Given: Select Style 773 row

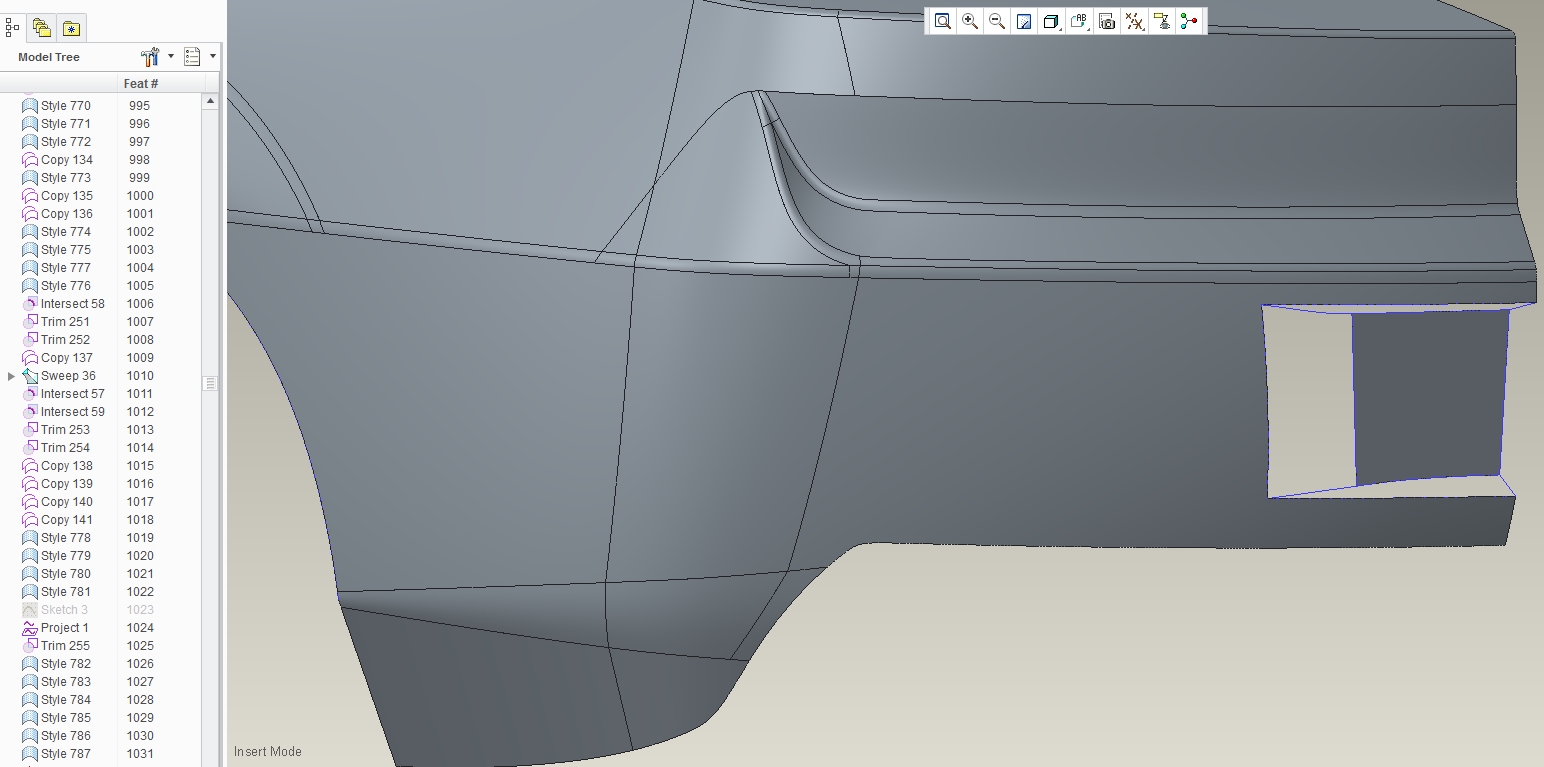Looking at the screenshot, I should point(65,178).
